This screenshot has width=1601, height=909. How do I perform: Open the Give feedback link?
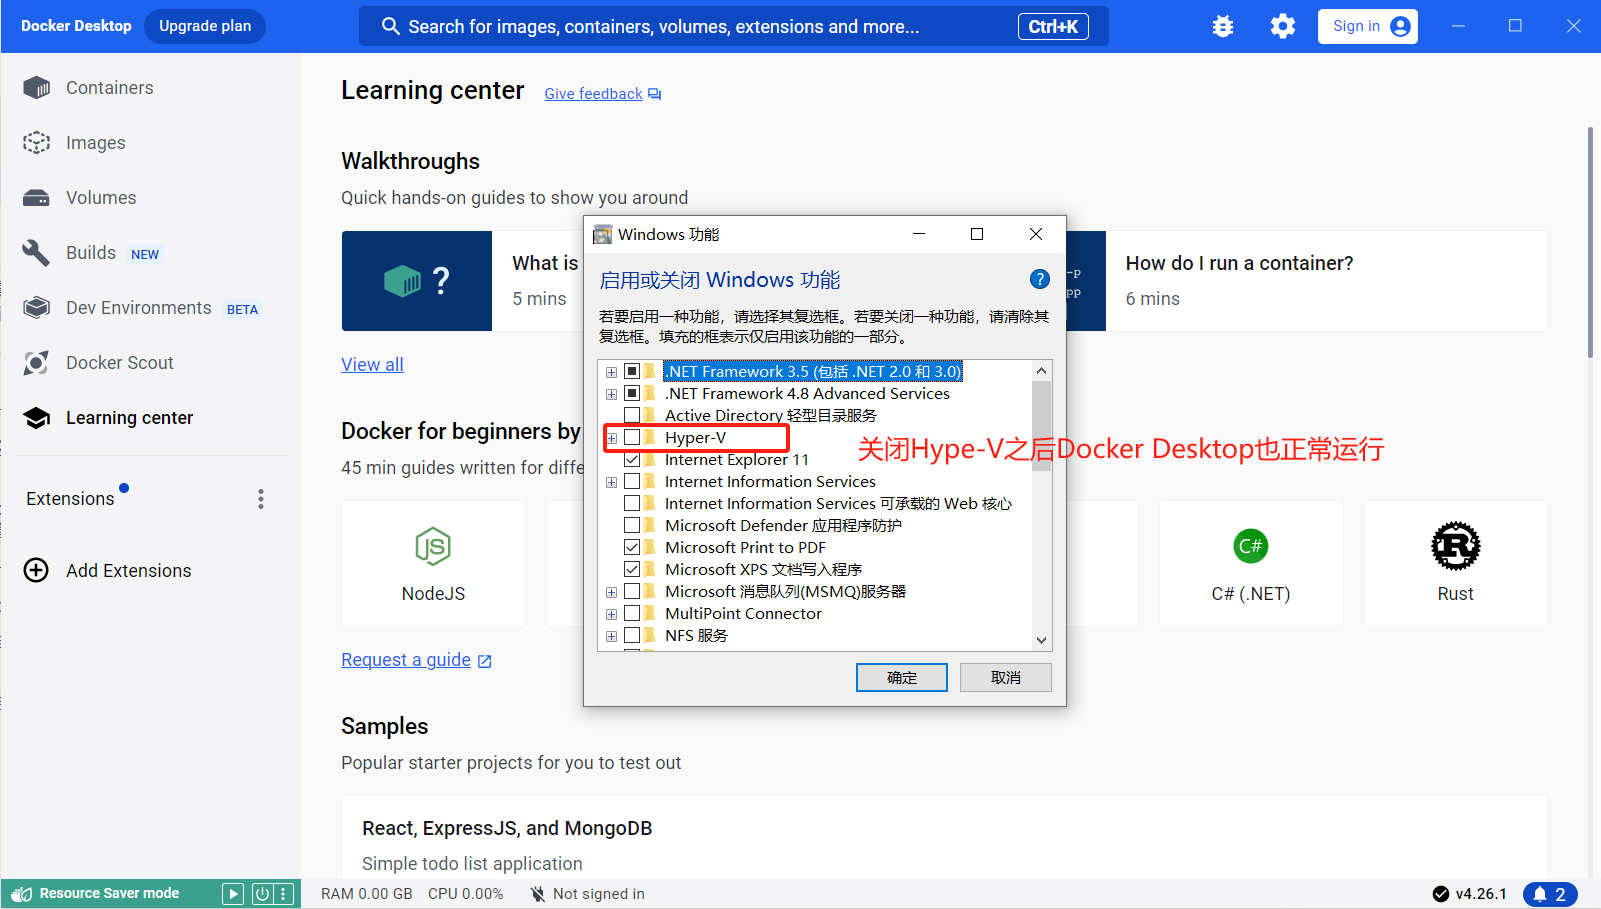pyautogui.click(x=592, y=93)
